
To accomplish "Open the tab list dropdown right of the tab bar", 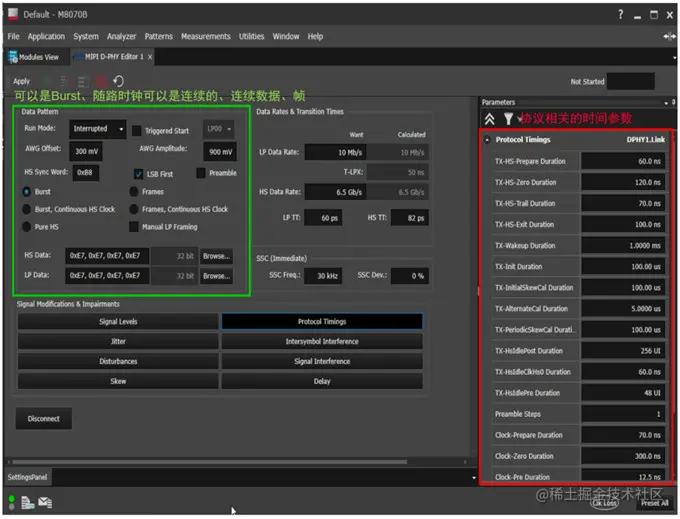I will pos(674,57).
